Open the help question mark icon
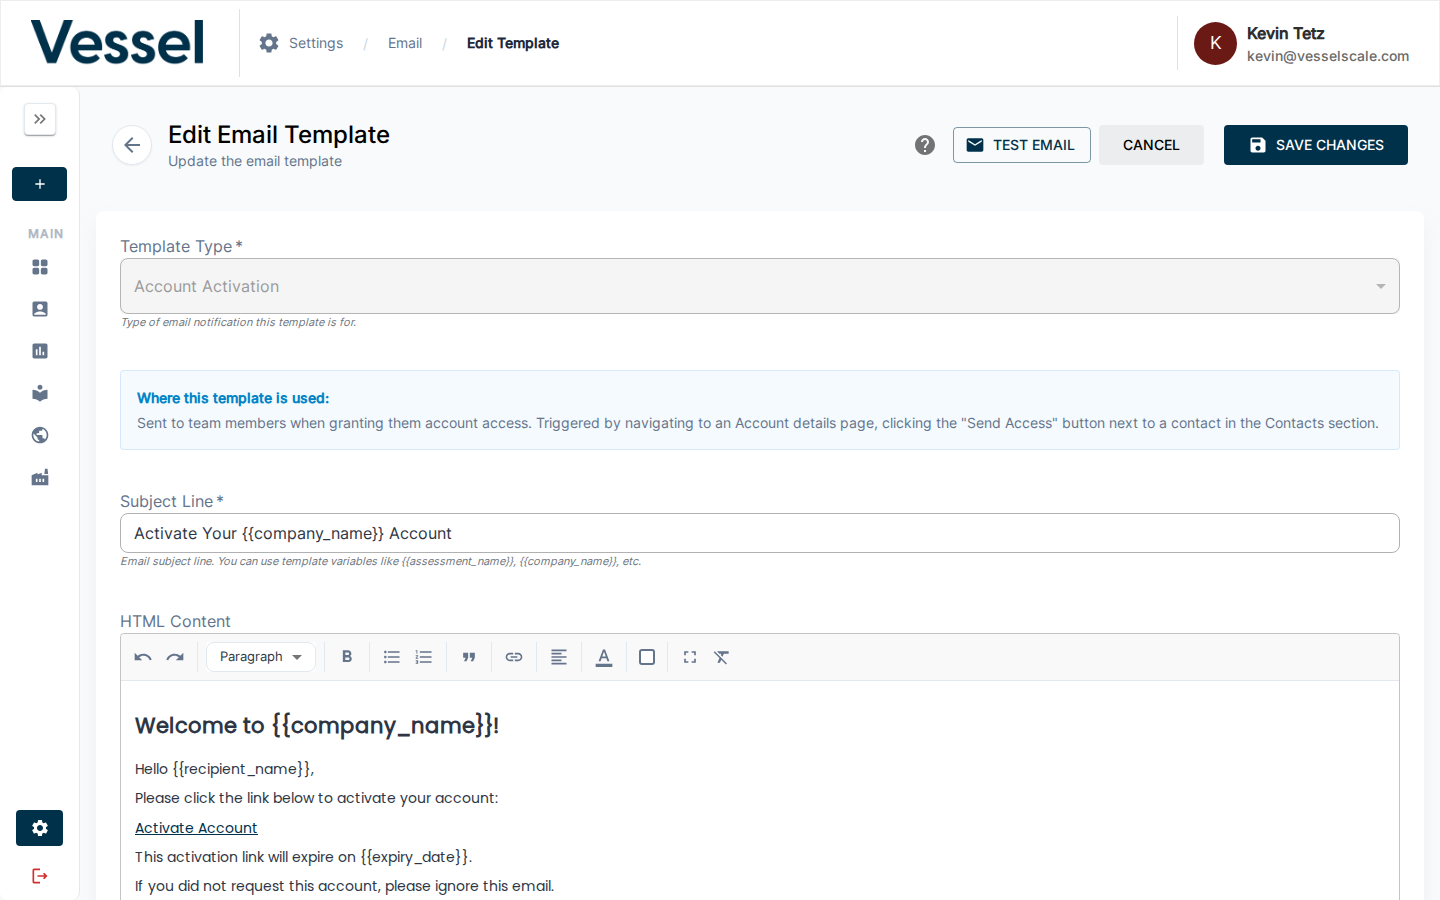 click(x=925, y=145)
